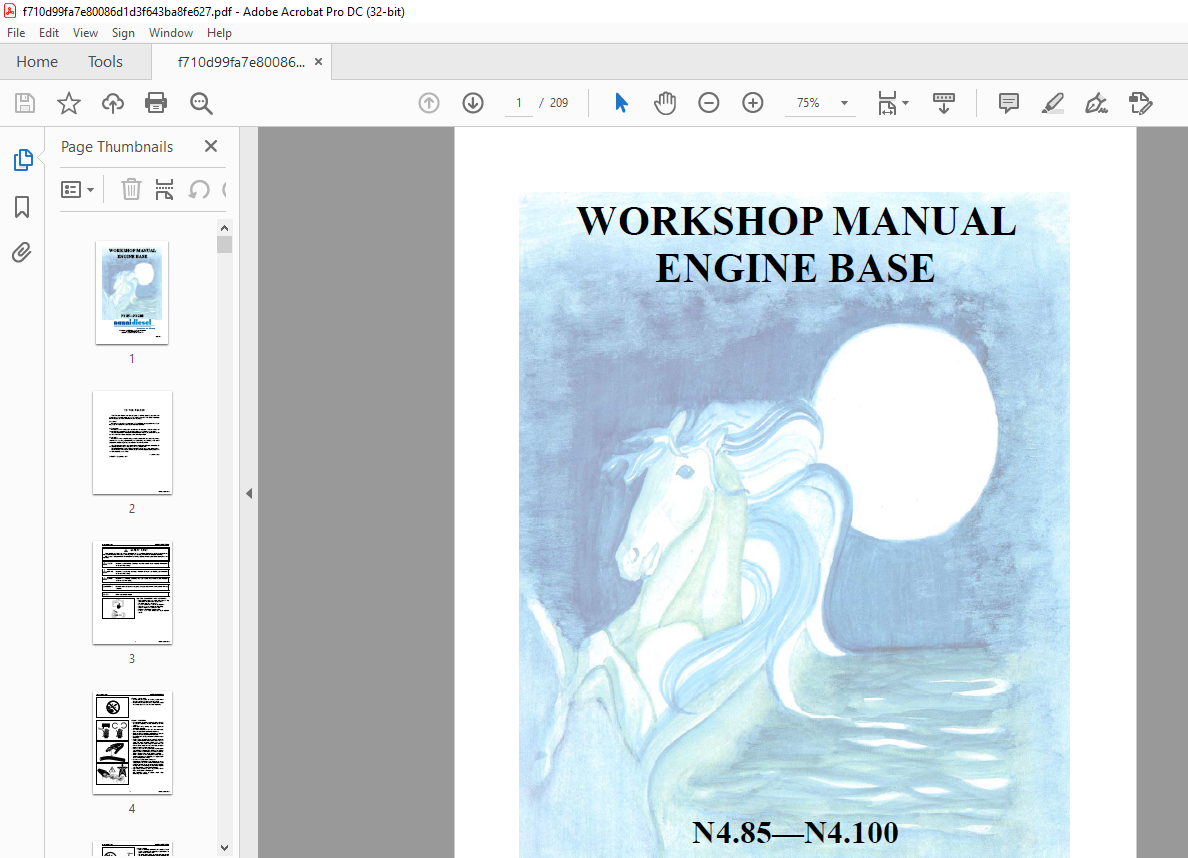Click the '209' total page count
1188x858 pixels.
point(559,103)
